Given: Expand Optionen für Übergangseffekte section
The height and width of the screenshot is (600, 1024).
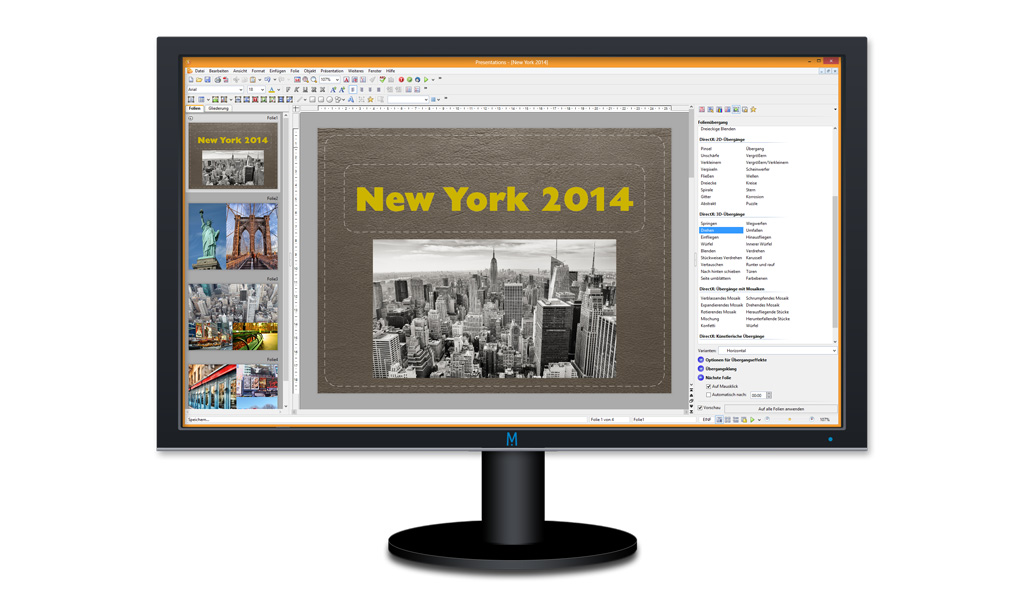Looking at the screenshot, I should [701, 360].
